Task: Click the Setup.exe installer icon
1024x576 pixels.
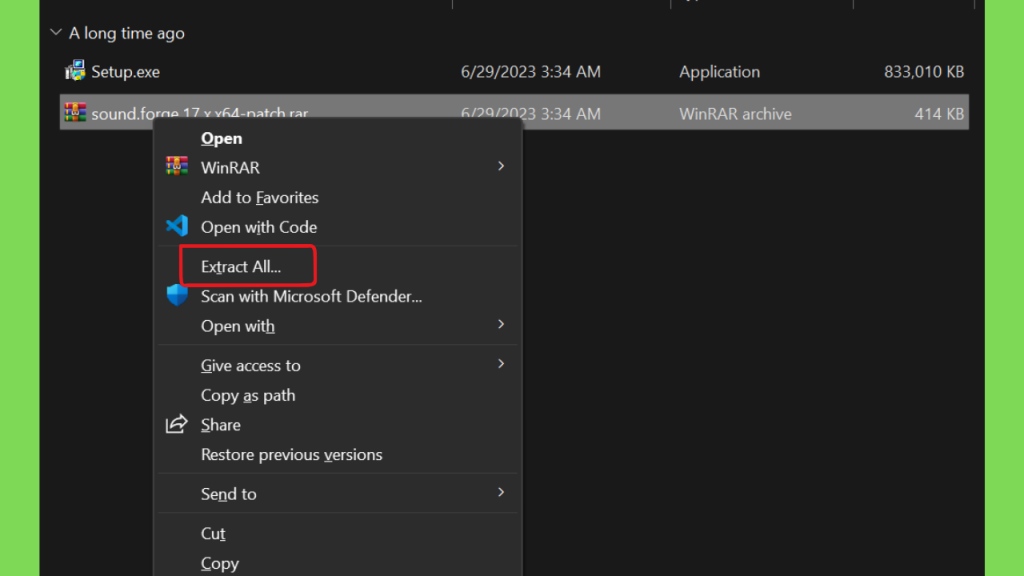Action: pos(75,71)
